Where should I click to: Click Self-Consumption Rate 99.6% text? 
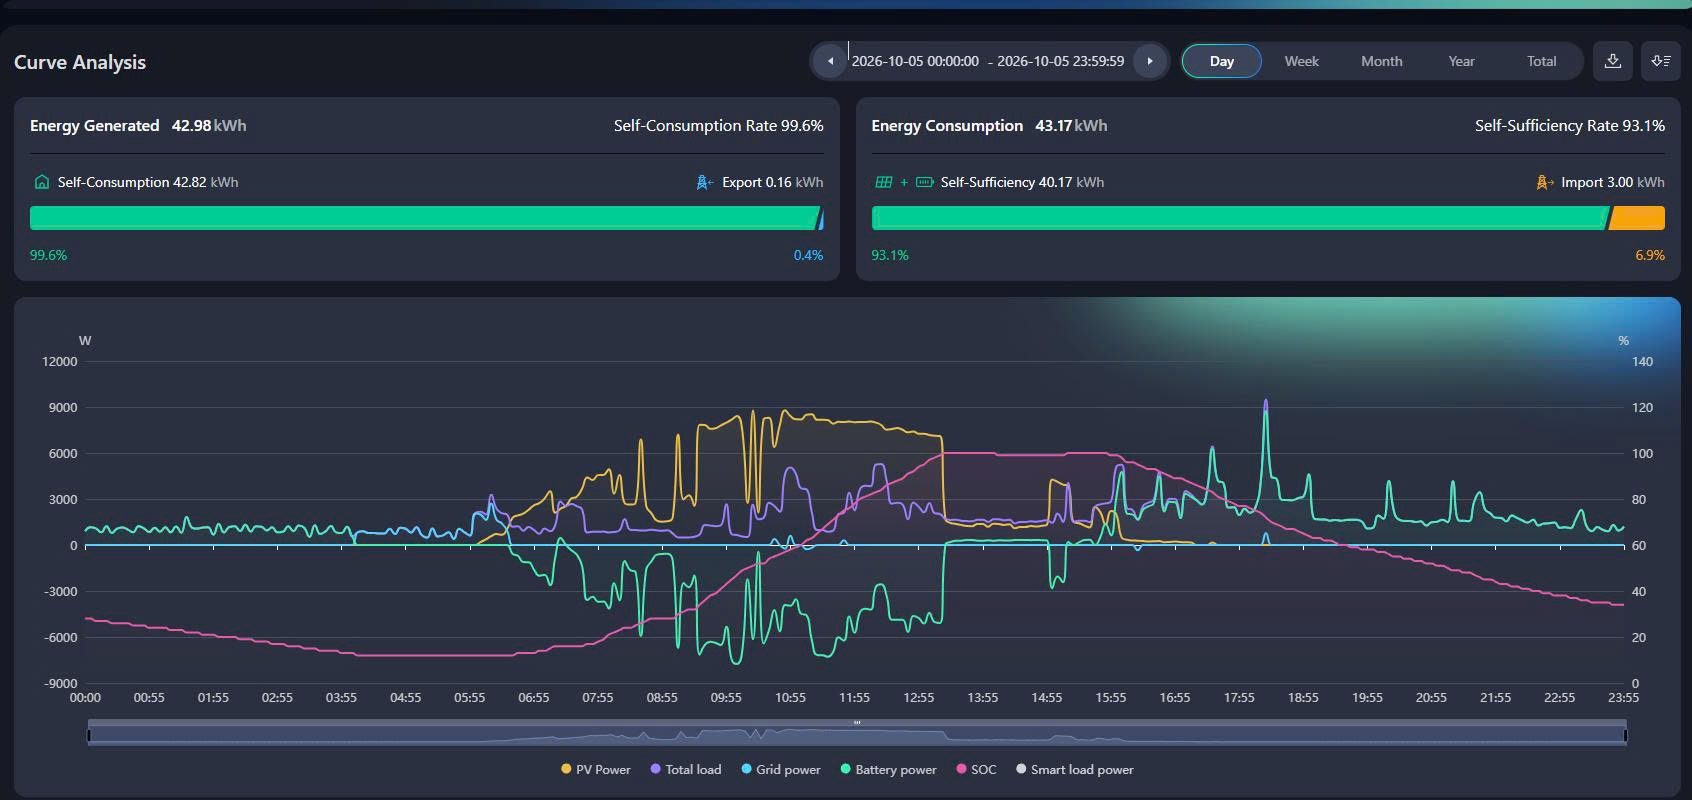[x=718, y=126]
